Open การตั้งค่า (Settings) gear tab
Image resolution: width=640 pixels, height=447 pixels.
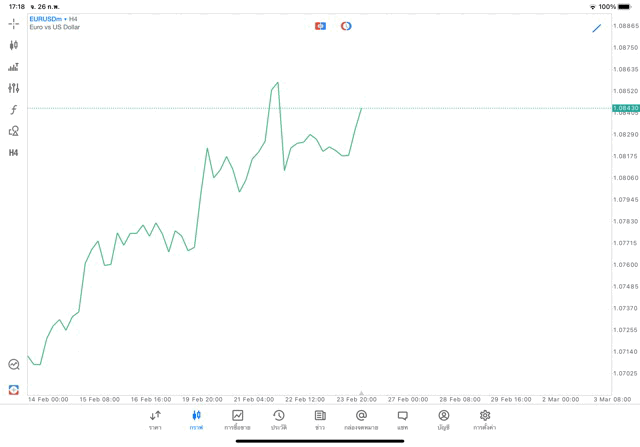point(485,419)
